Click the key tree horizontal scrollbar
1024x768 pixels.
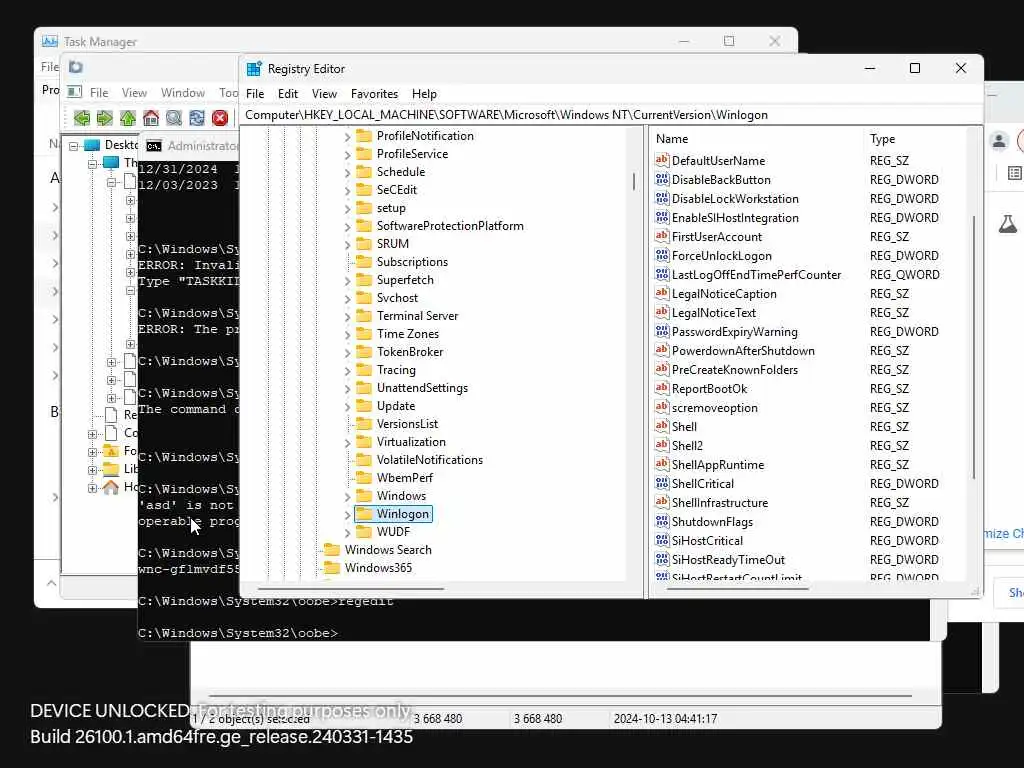(351, 588)
